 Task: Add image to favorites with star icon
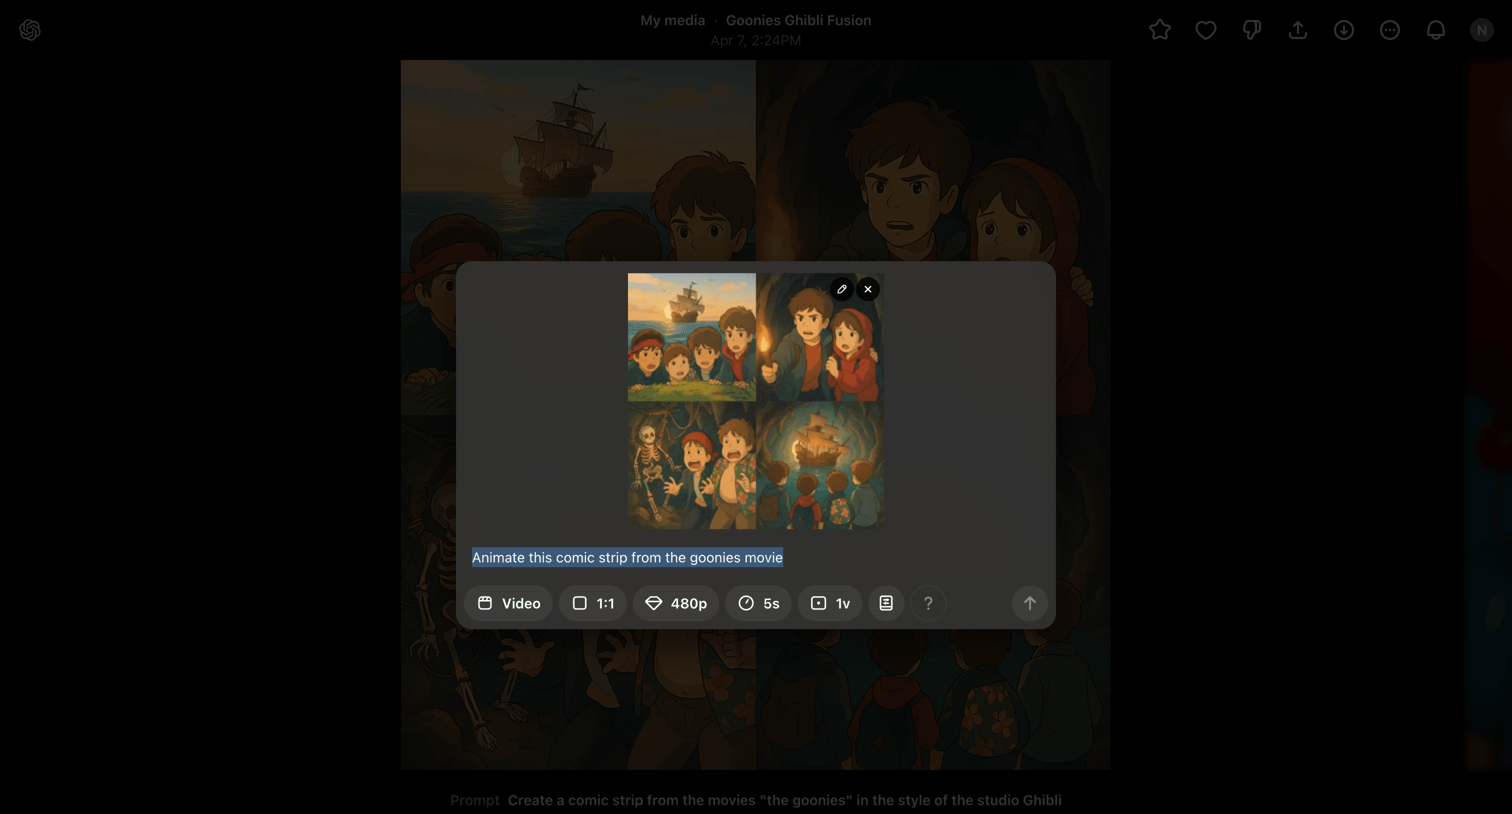pos(1160,30)
